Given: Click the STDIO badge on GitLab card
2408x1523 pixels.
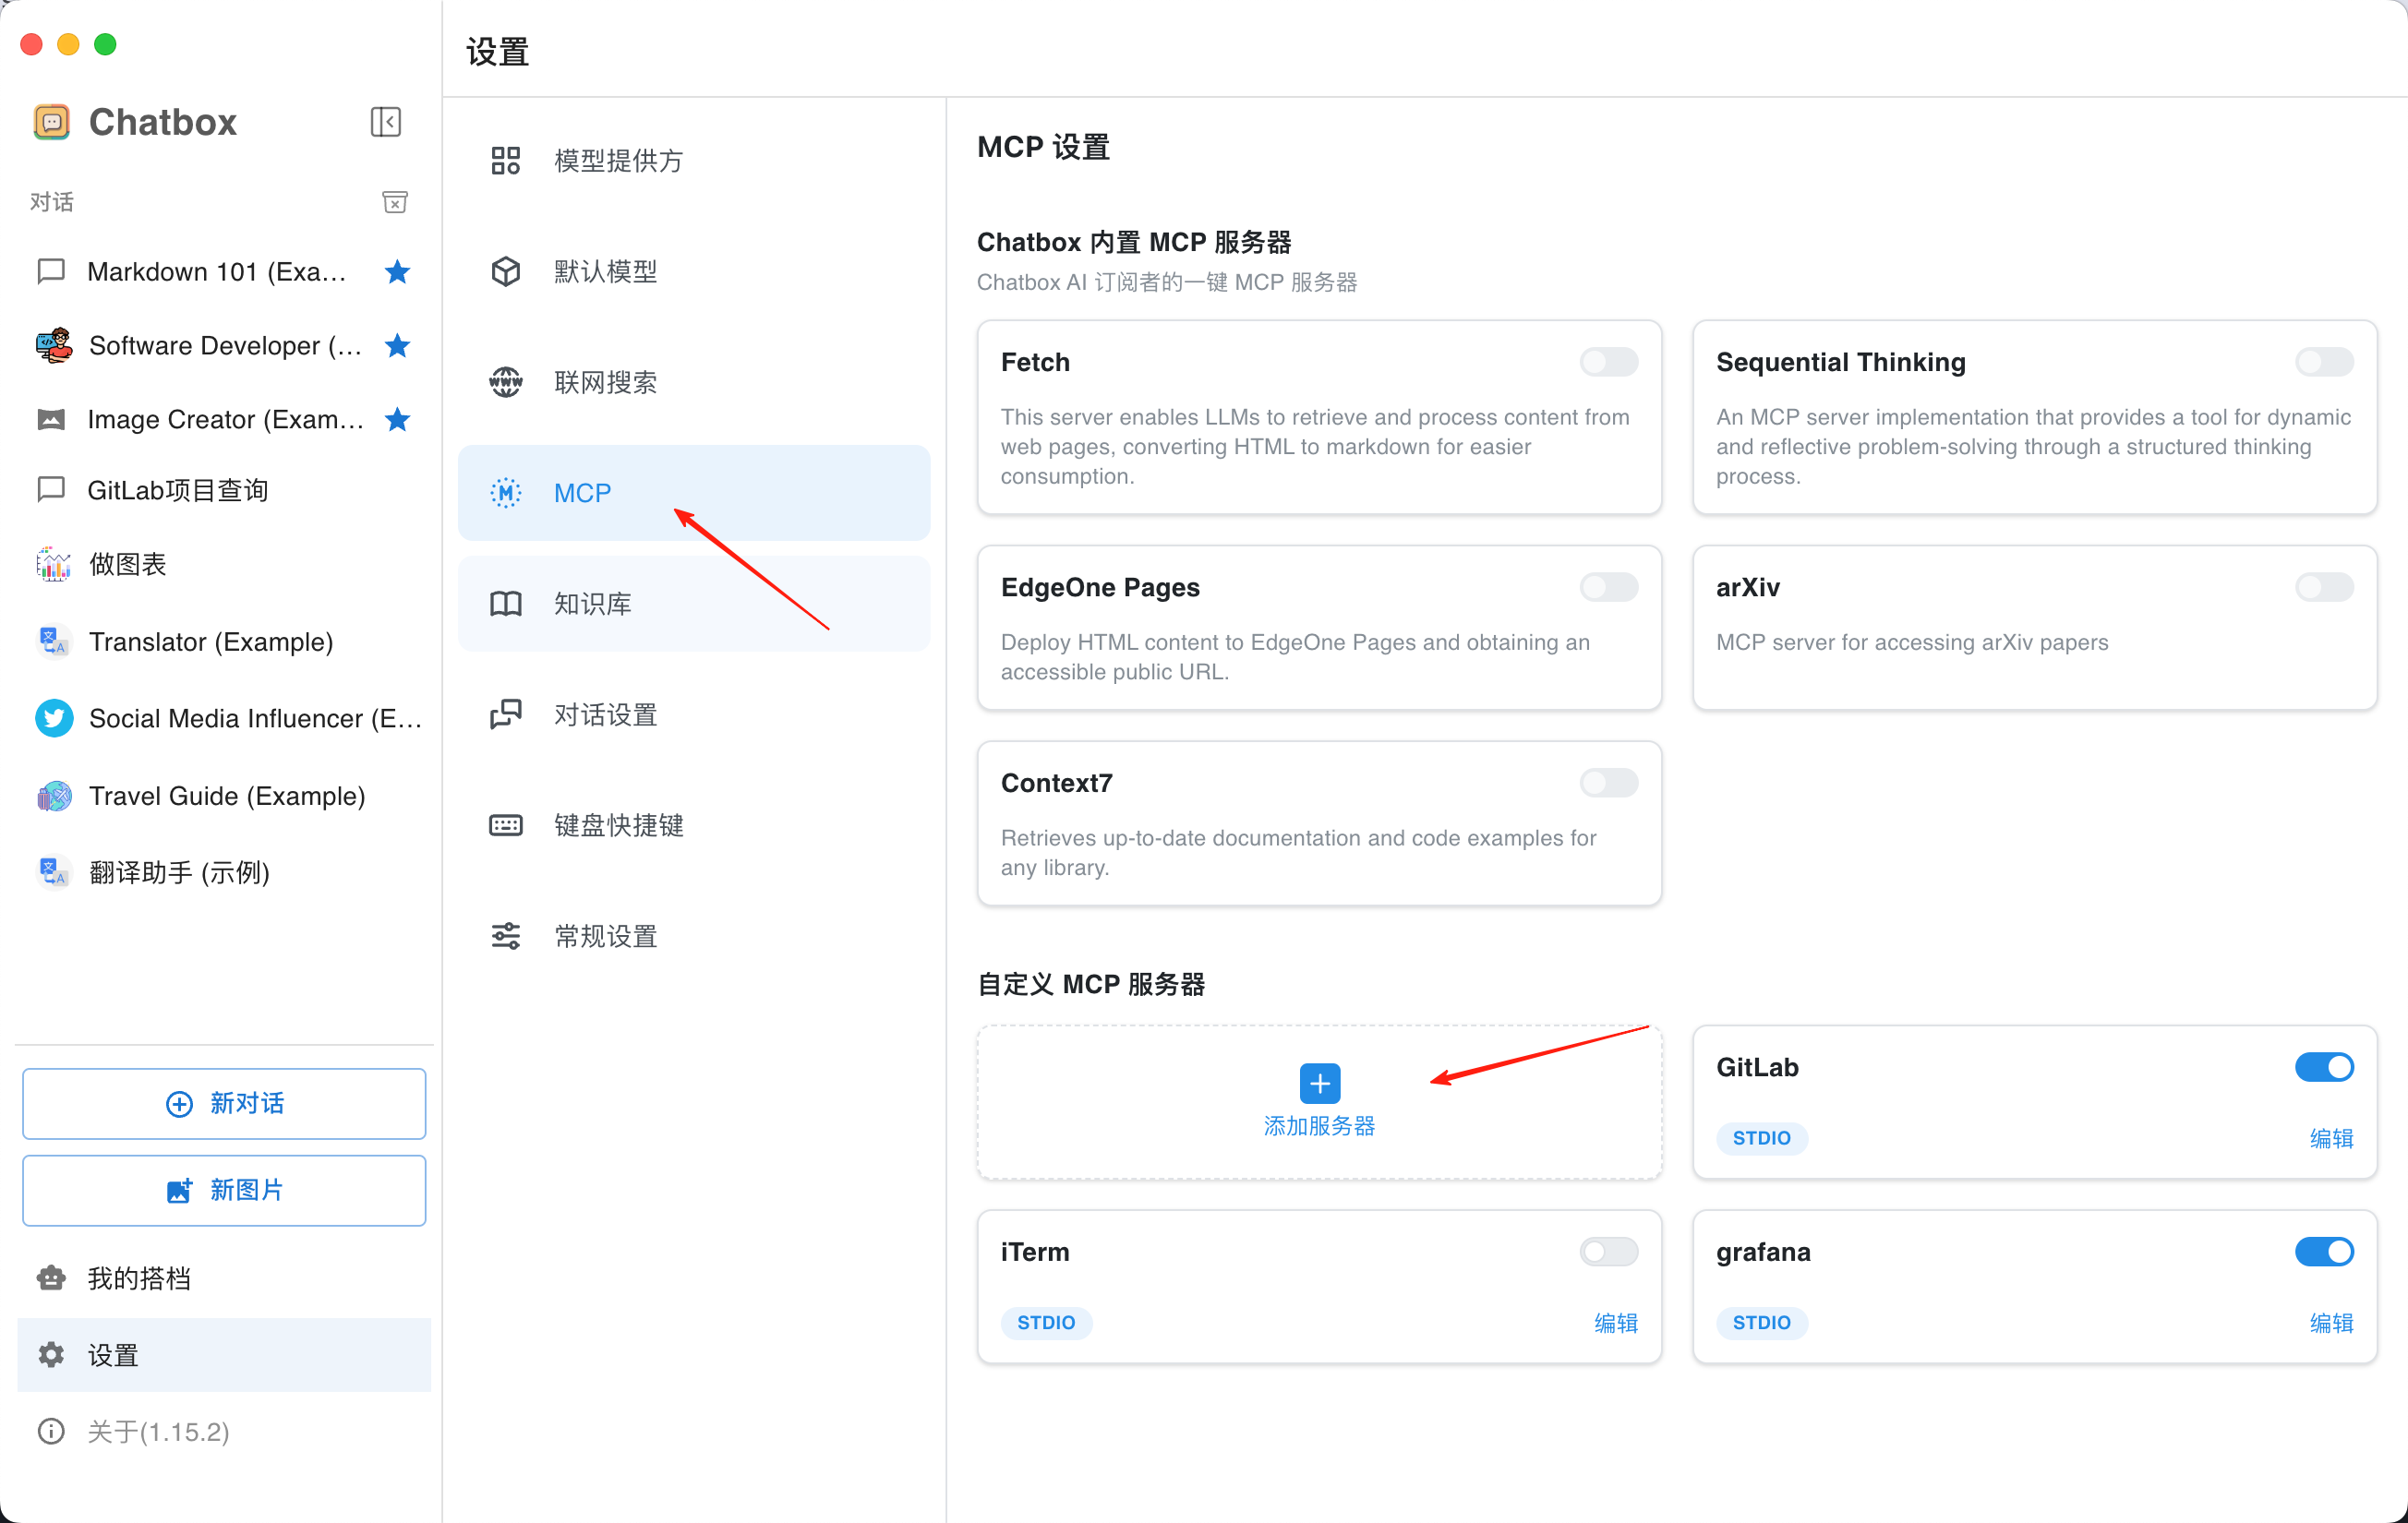Looking at the screenshot, I should coord(1761,1138).
